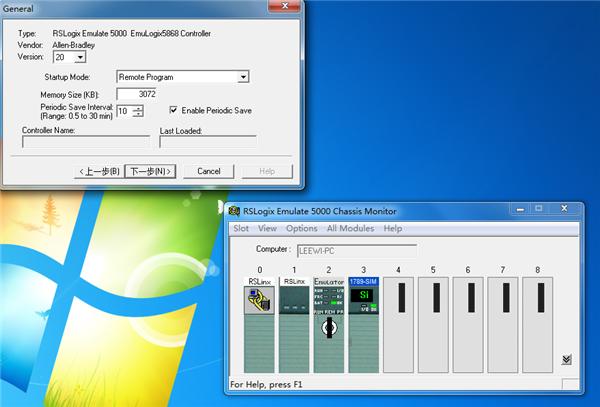Click the 'RSLogix Emulate 5000 EmuLogix5868 Controller' type text
Screen dimensions: 600x407
(x=132, y=34)
